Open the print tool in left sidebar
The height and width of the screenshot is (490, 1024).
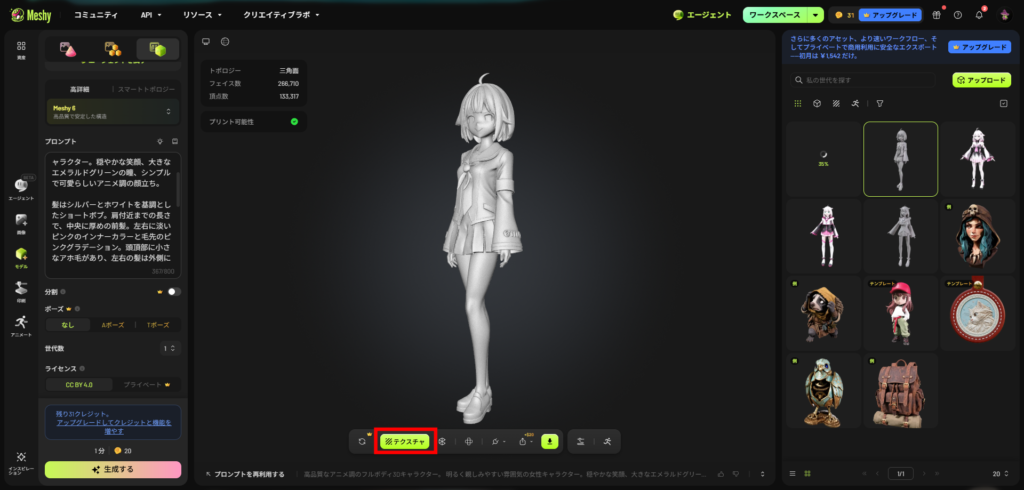click(x=21, y=291)
